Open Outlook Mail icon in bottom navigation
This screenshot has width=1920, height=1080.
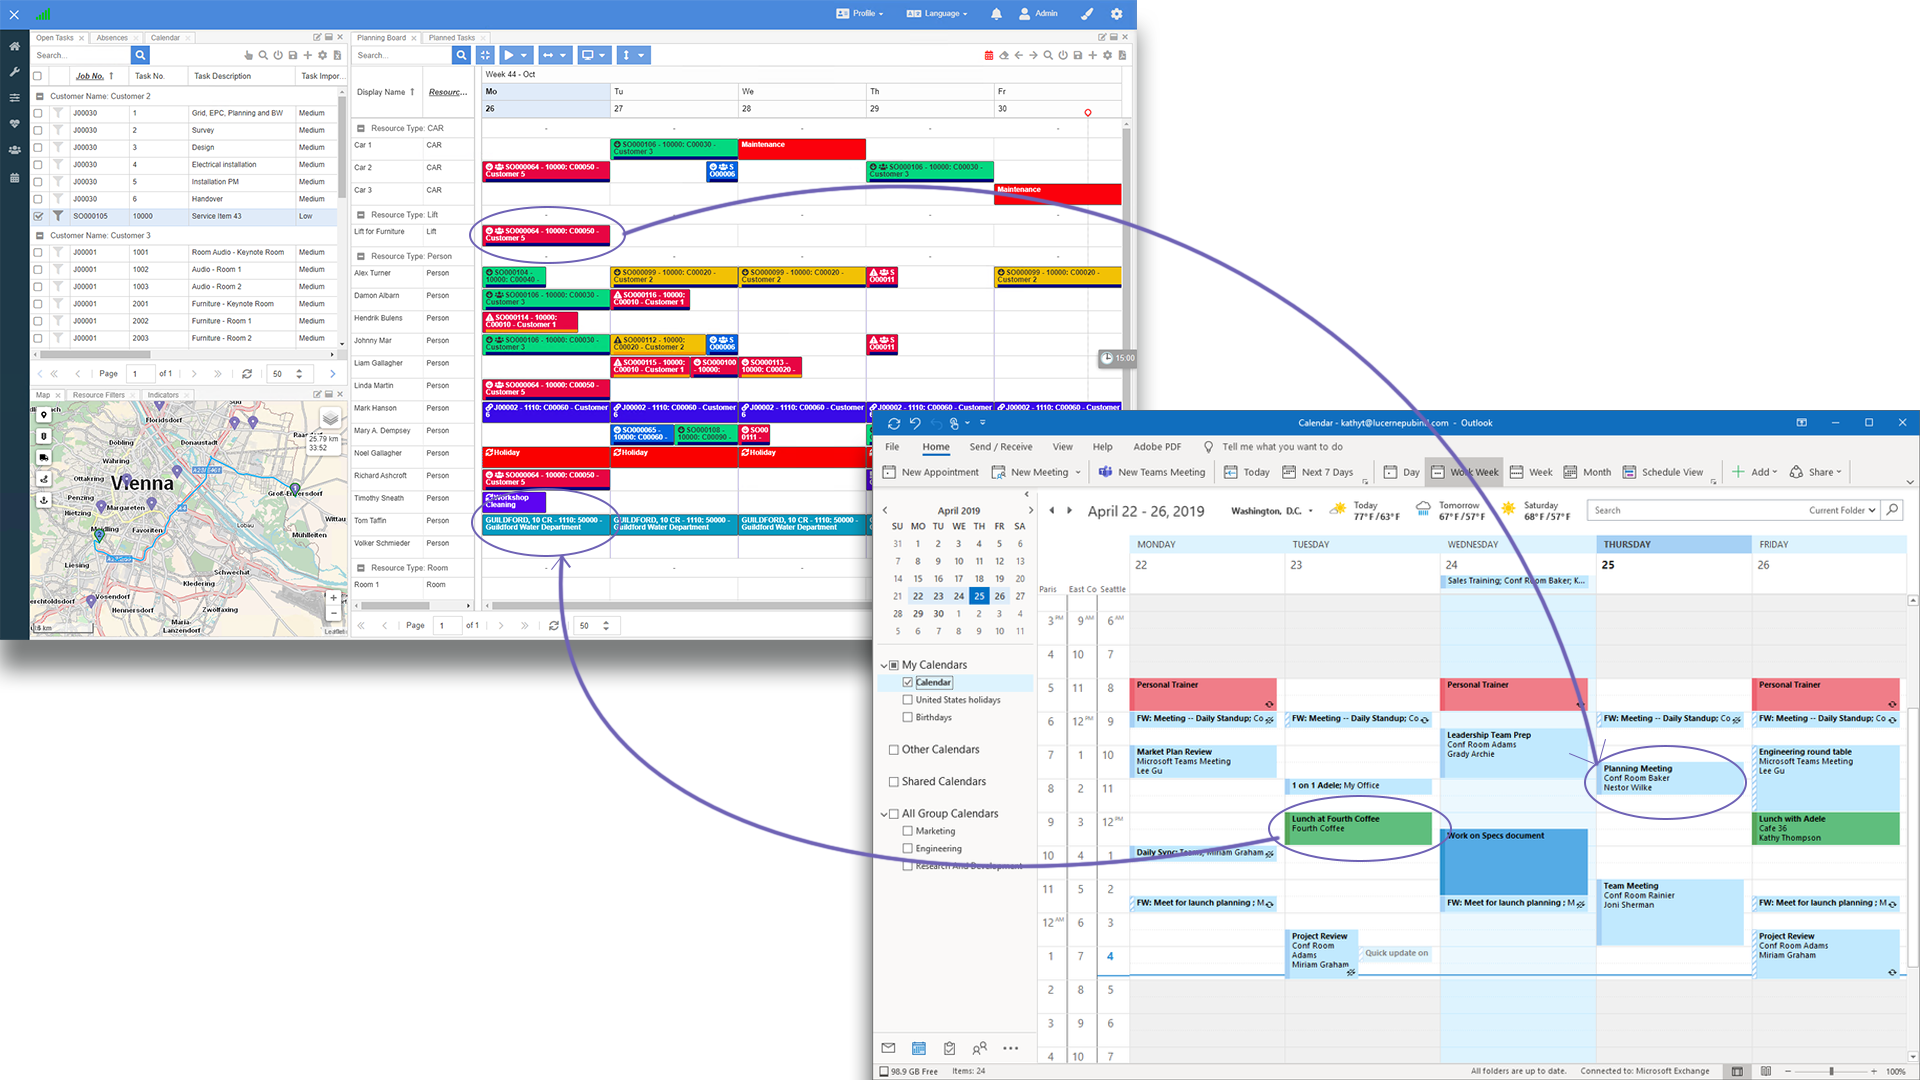coord(888,1048)
